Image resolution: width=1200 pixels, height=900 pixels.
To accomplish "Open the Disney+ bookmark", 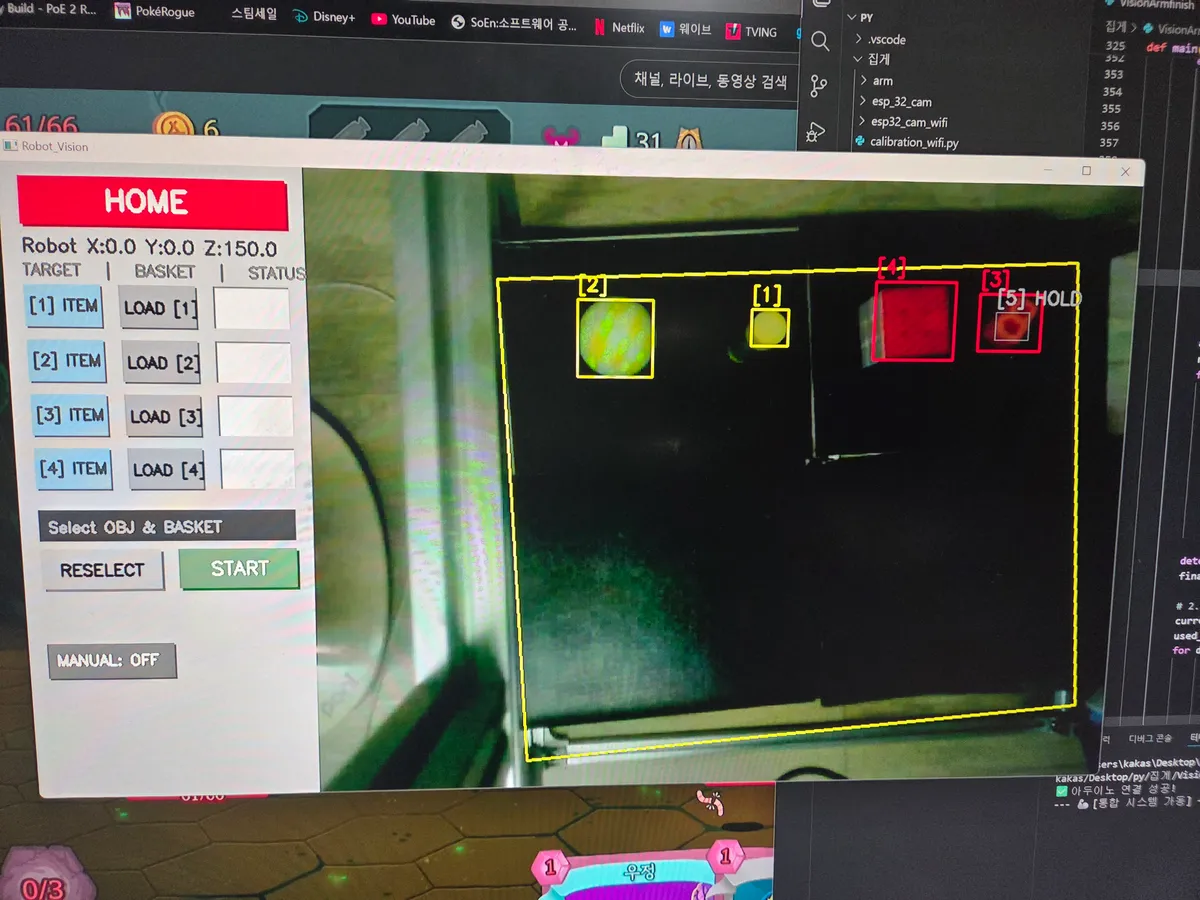I will click(x=324, y=17).
